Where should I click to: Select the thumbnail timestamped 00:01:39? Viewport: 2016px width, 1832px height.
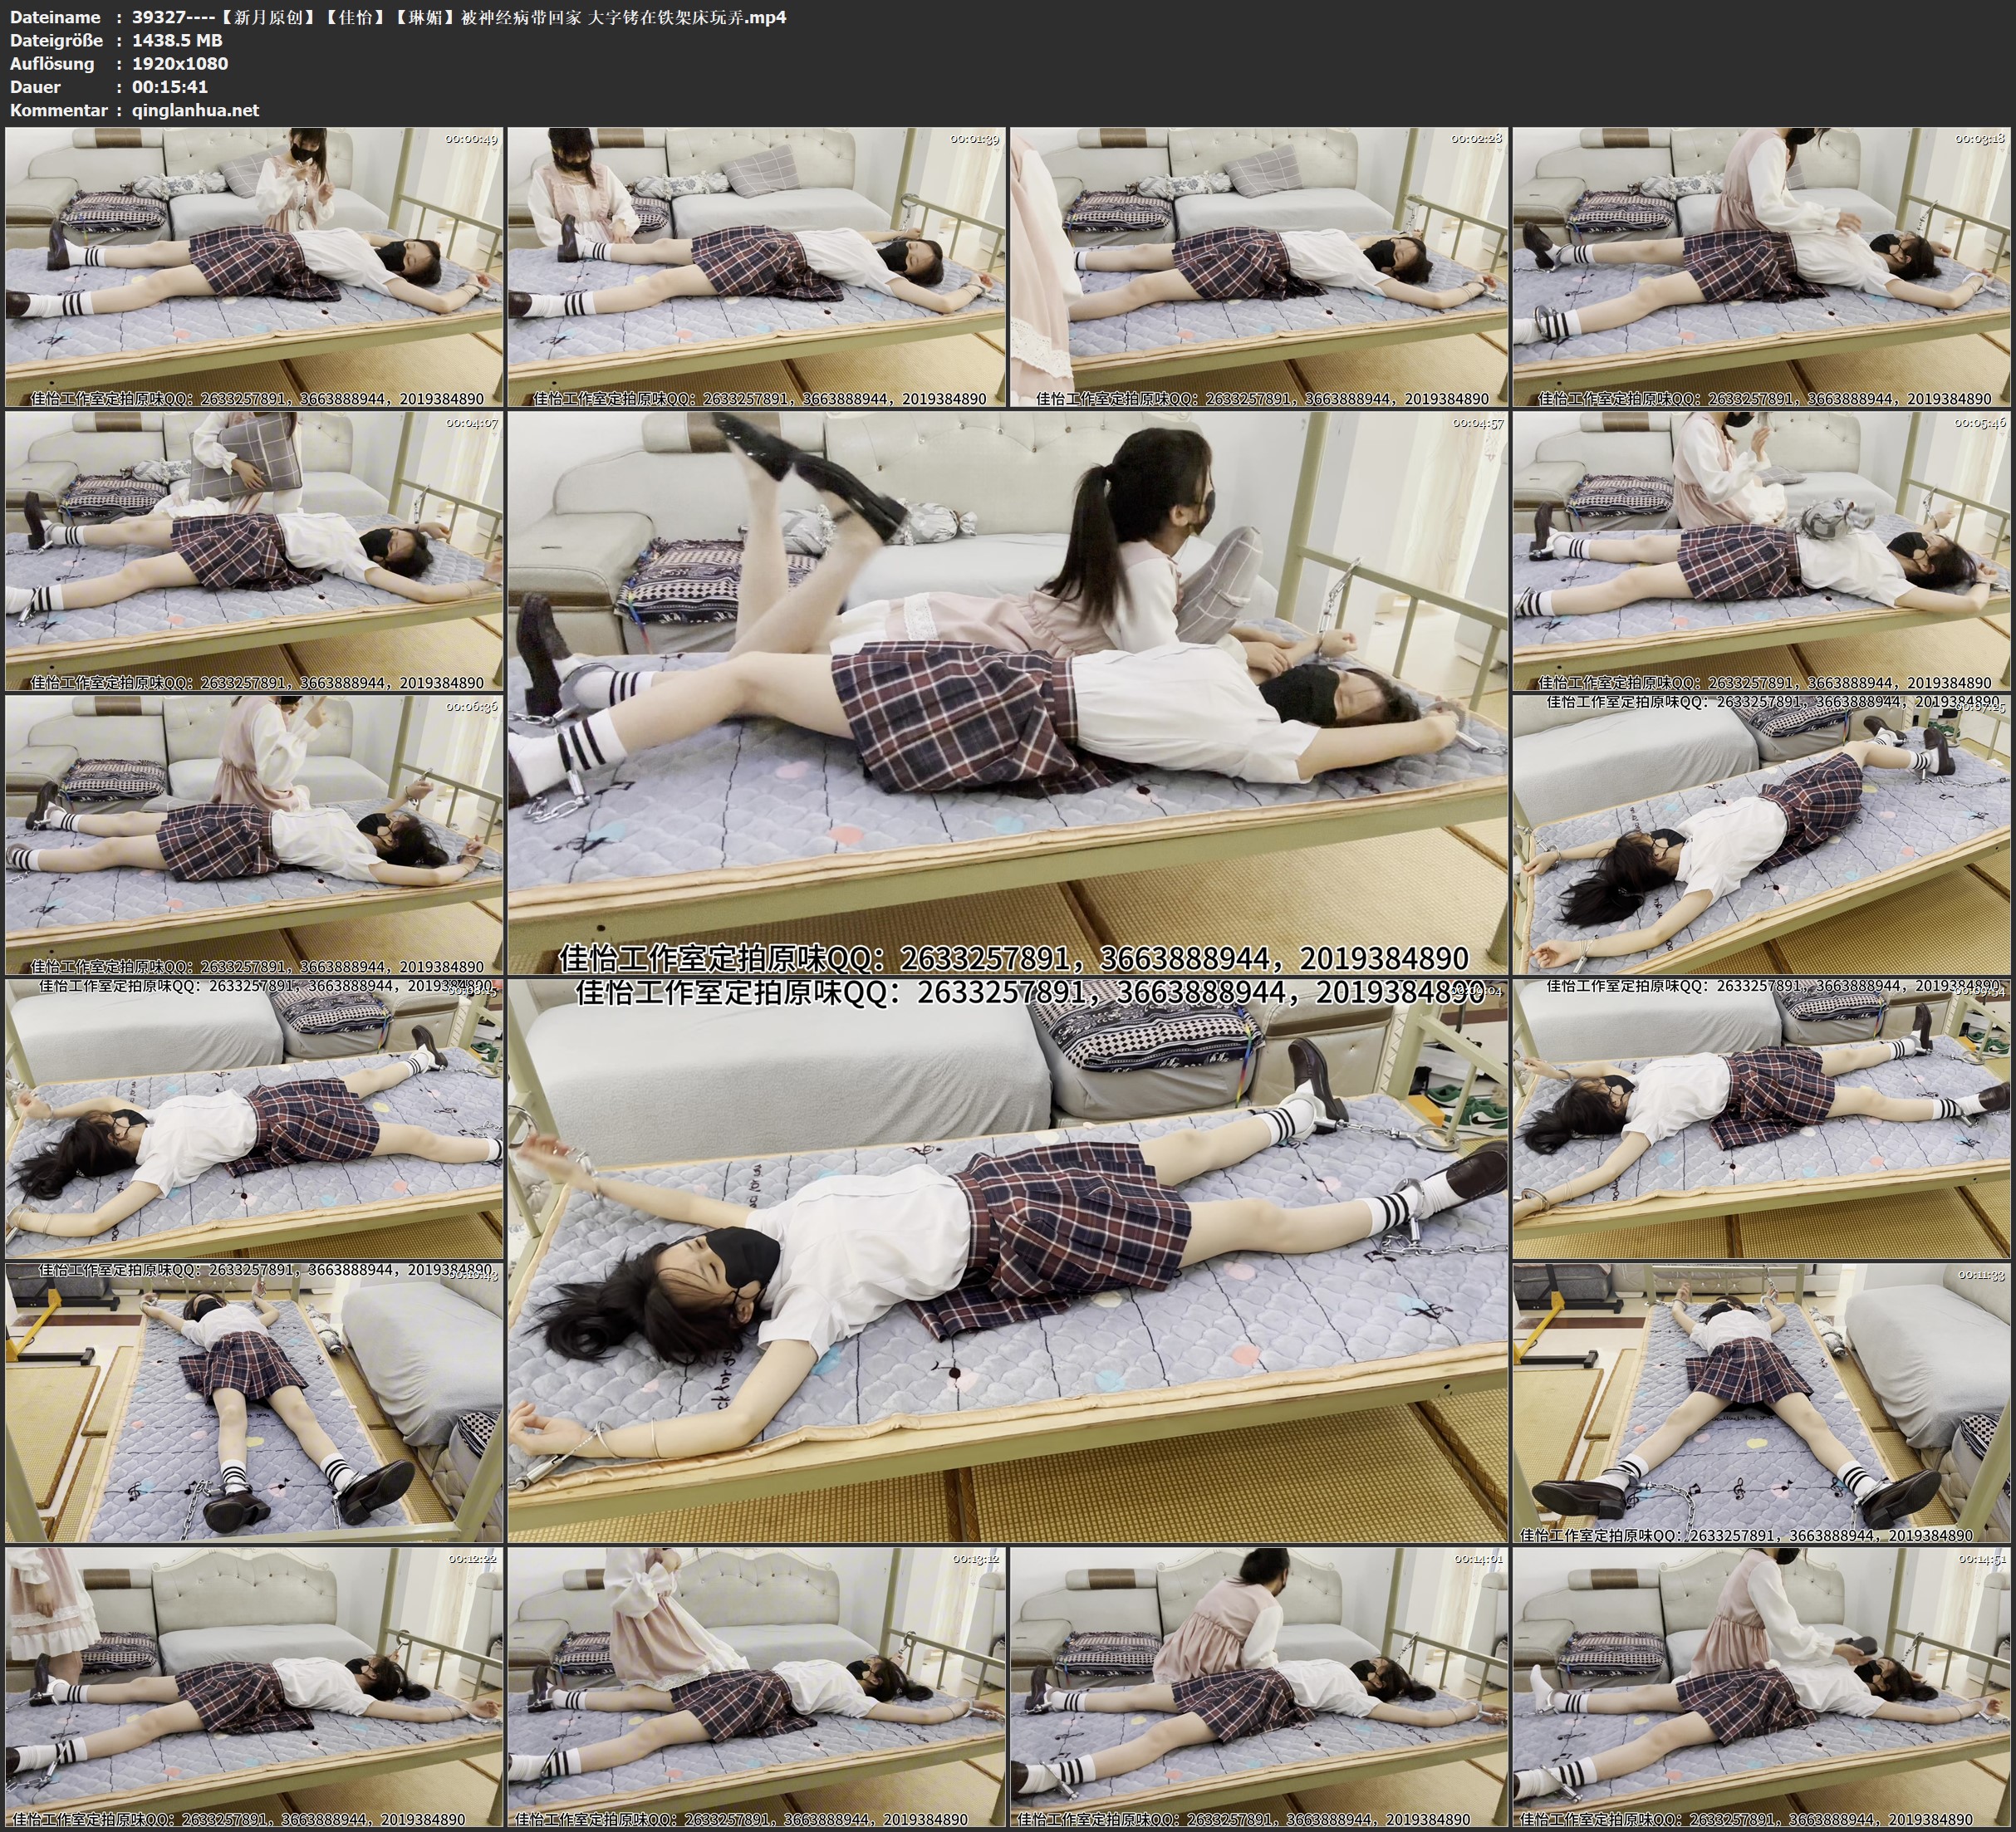tap(756, 267)
